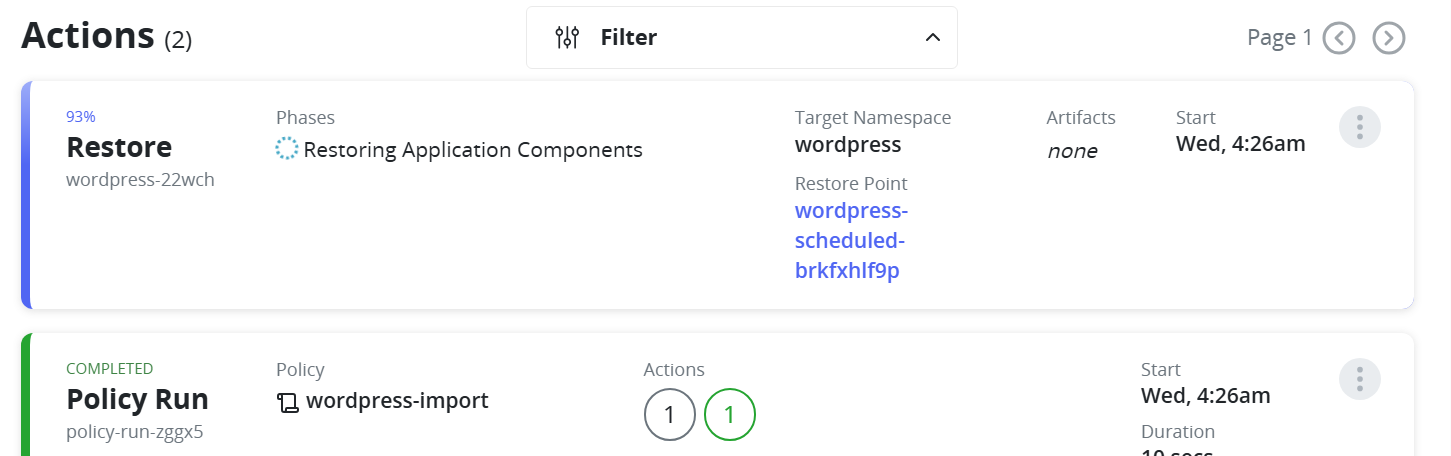Click the Filter sliders icon
Screen dimensions: 1451x456
[567, 38]
